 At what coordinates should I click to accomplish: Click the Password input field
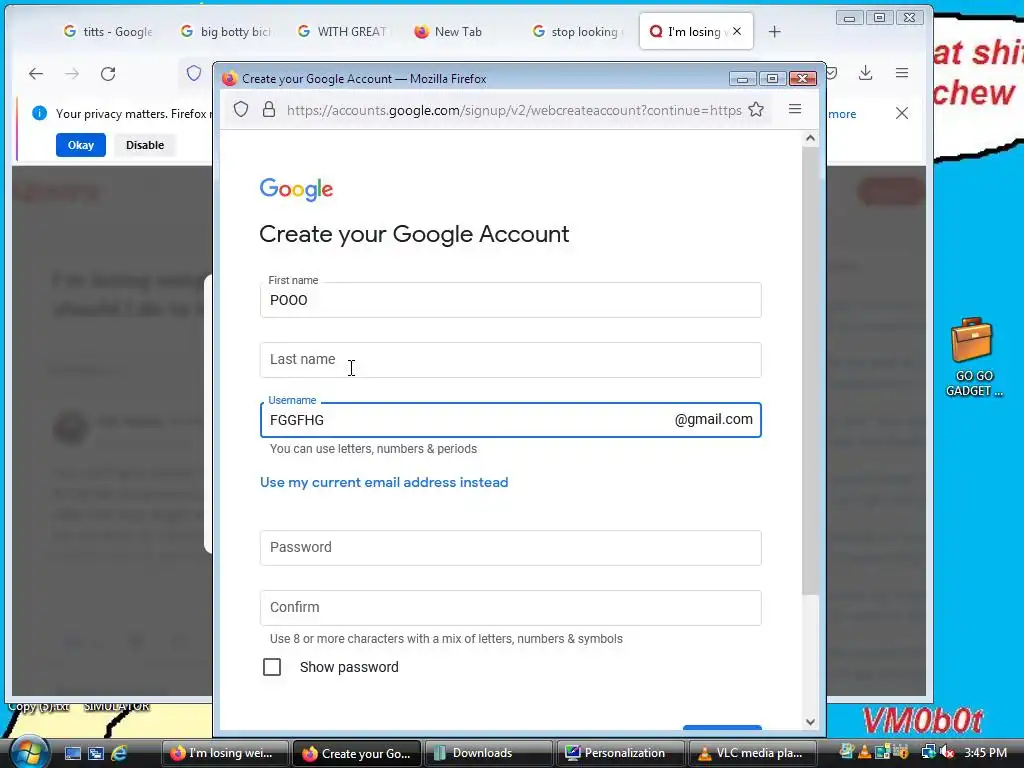click(511, 548)
